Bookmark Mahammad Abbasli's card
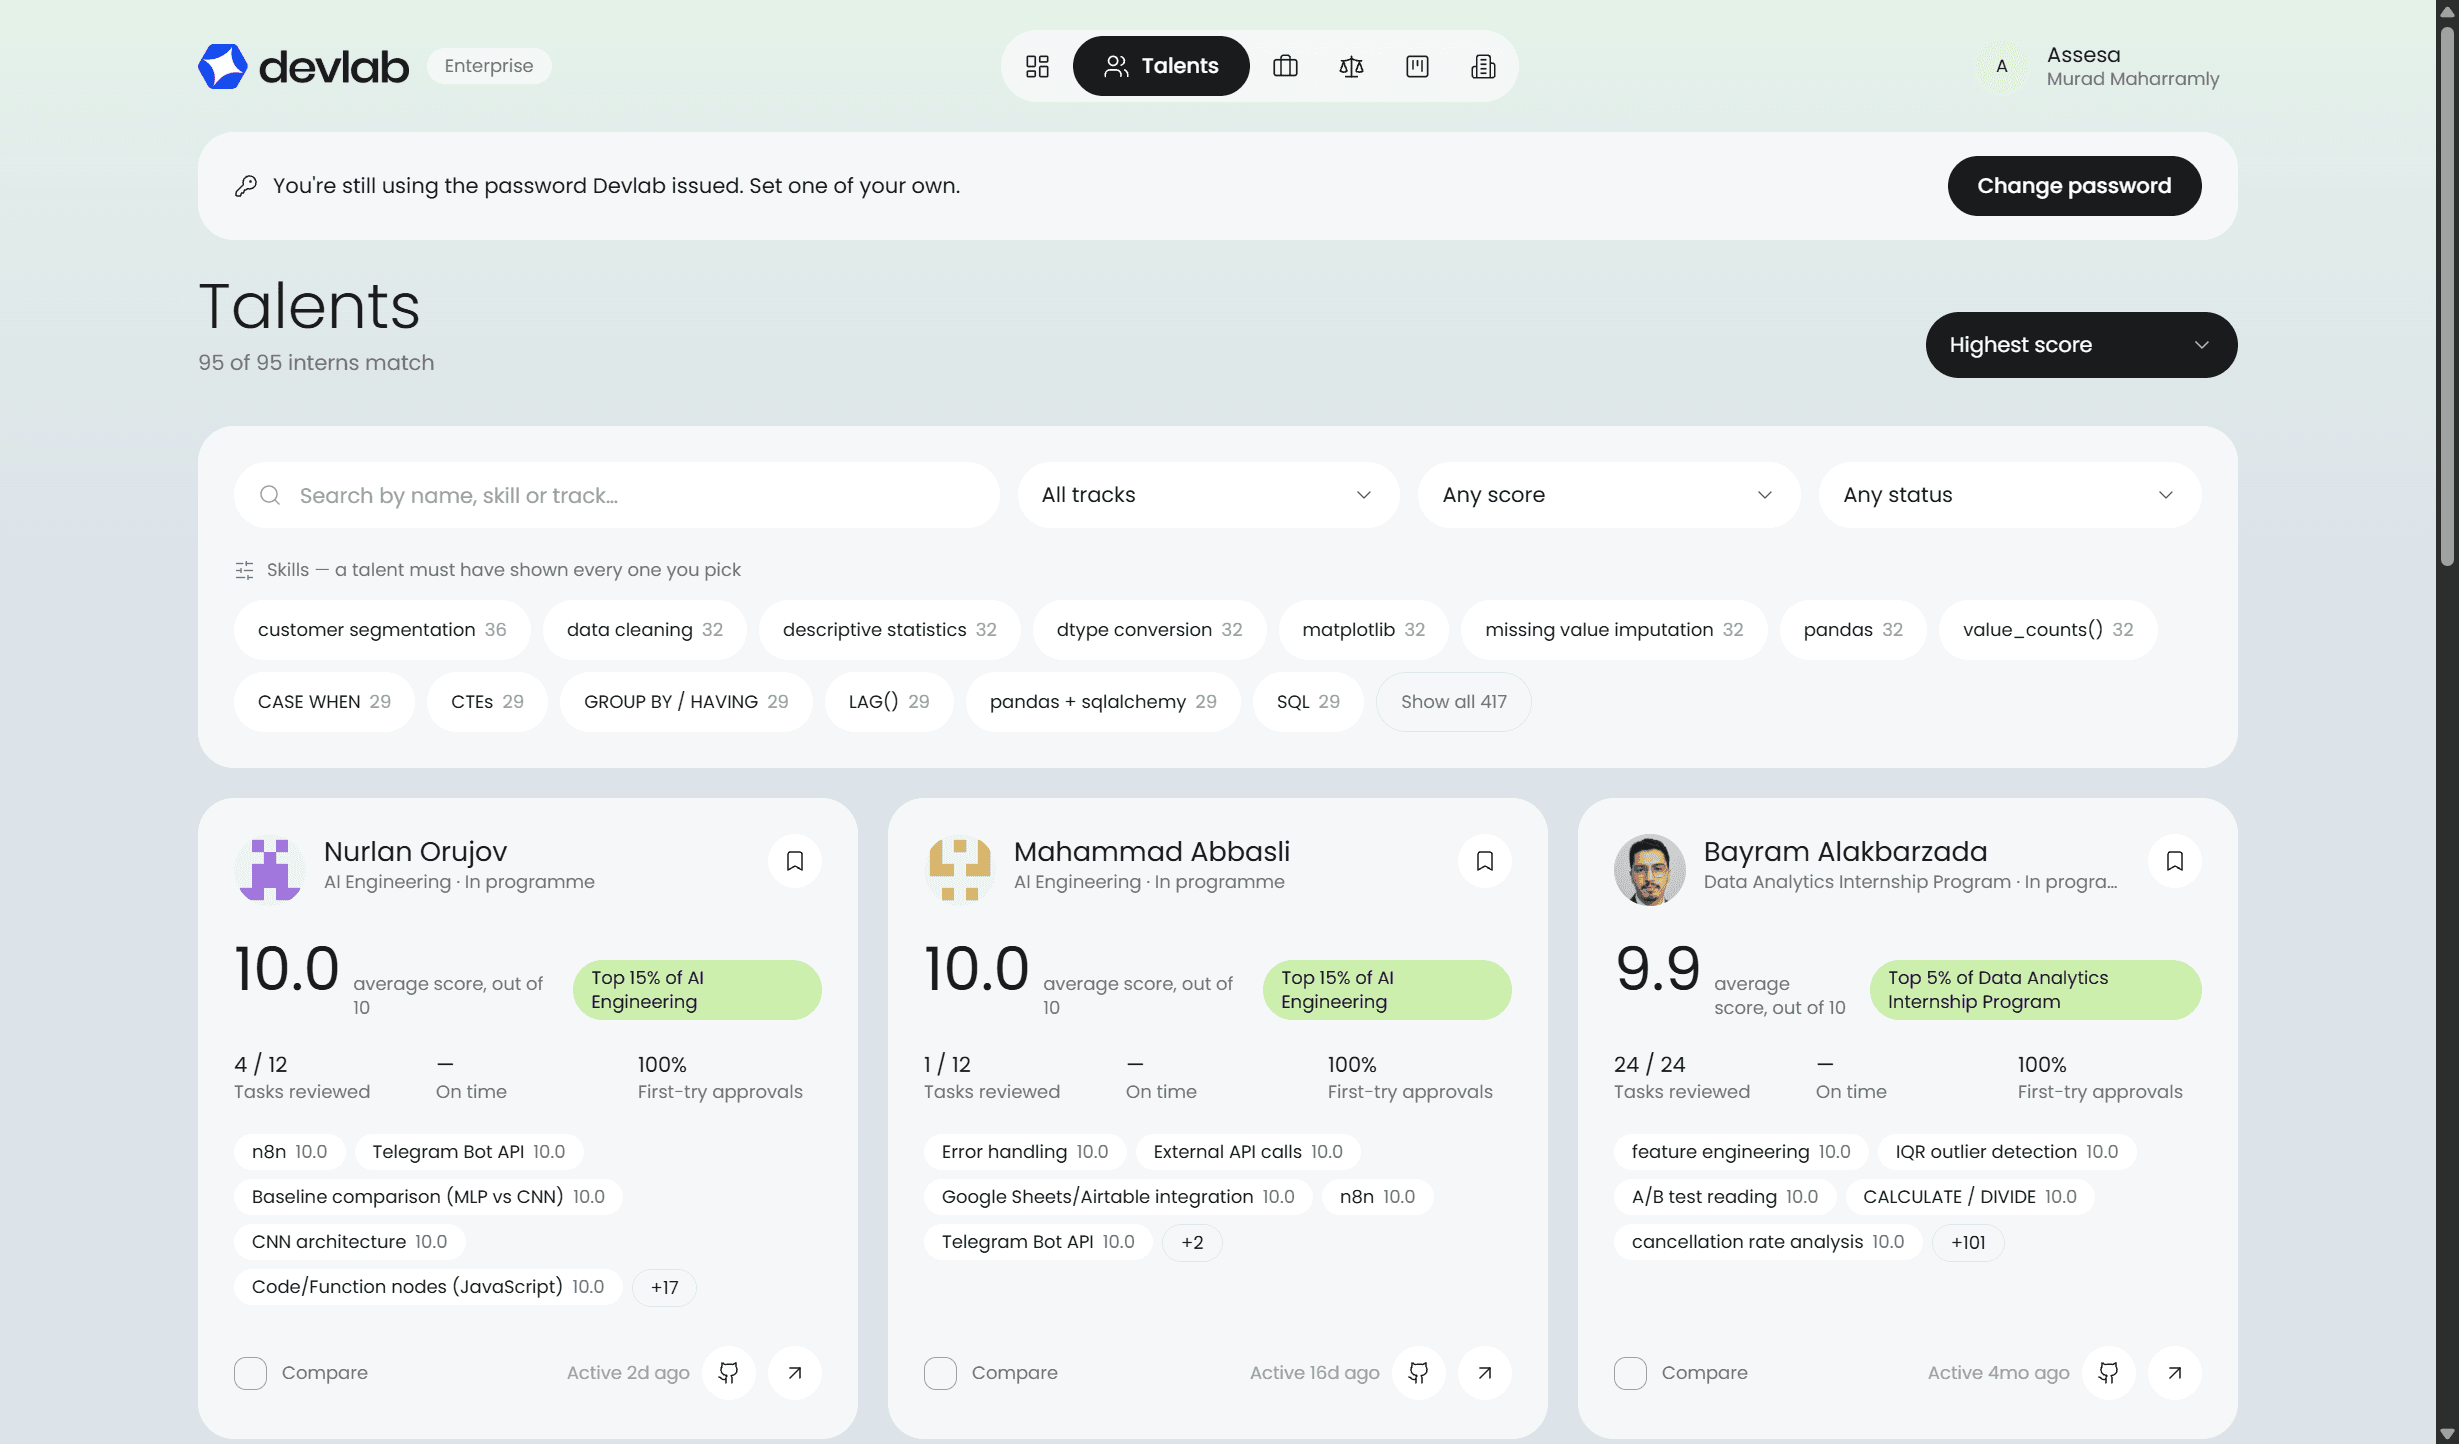2459x1444 pixels. [x=1485, y=861]
